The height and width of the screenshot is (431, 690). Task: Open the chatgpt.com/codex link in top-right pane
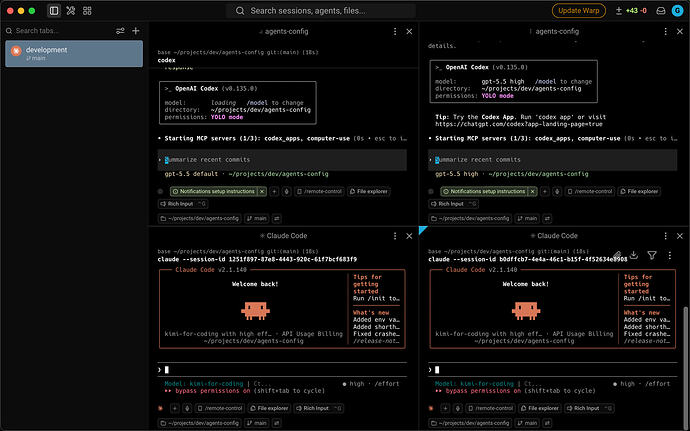pyautogui.click(x=519, y=124)
